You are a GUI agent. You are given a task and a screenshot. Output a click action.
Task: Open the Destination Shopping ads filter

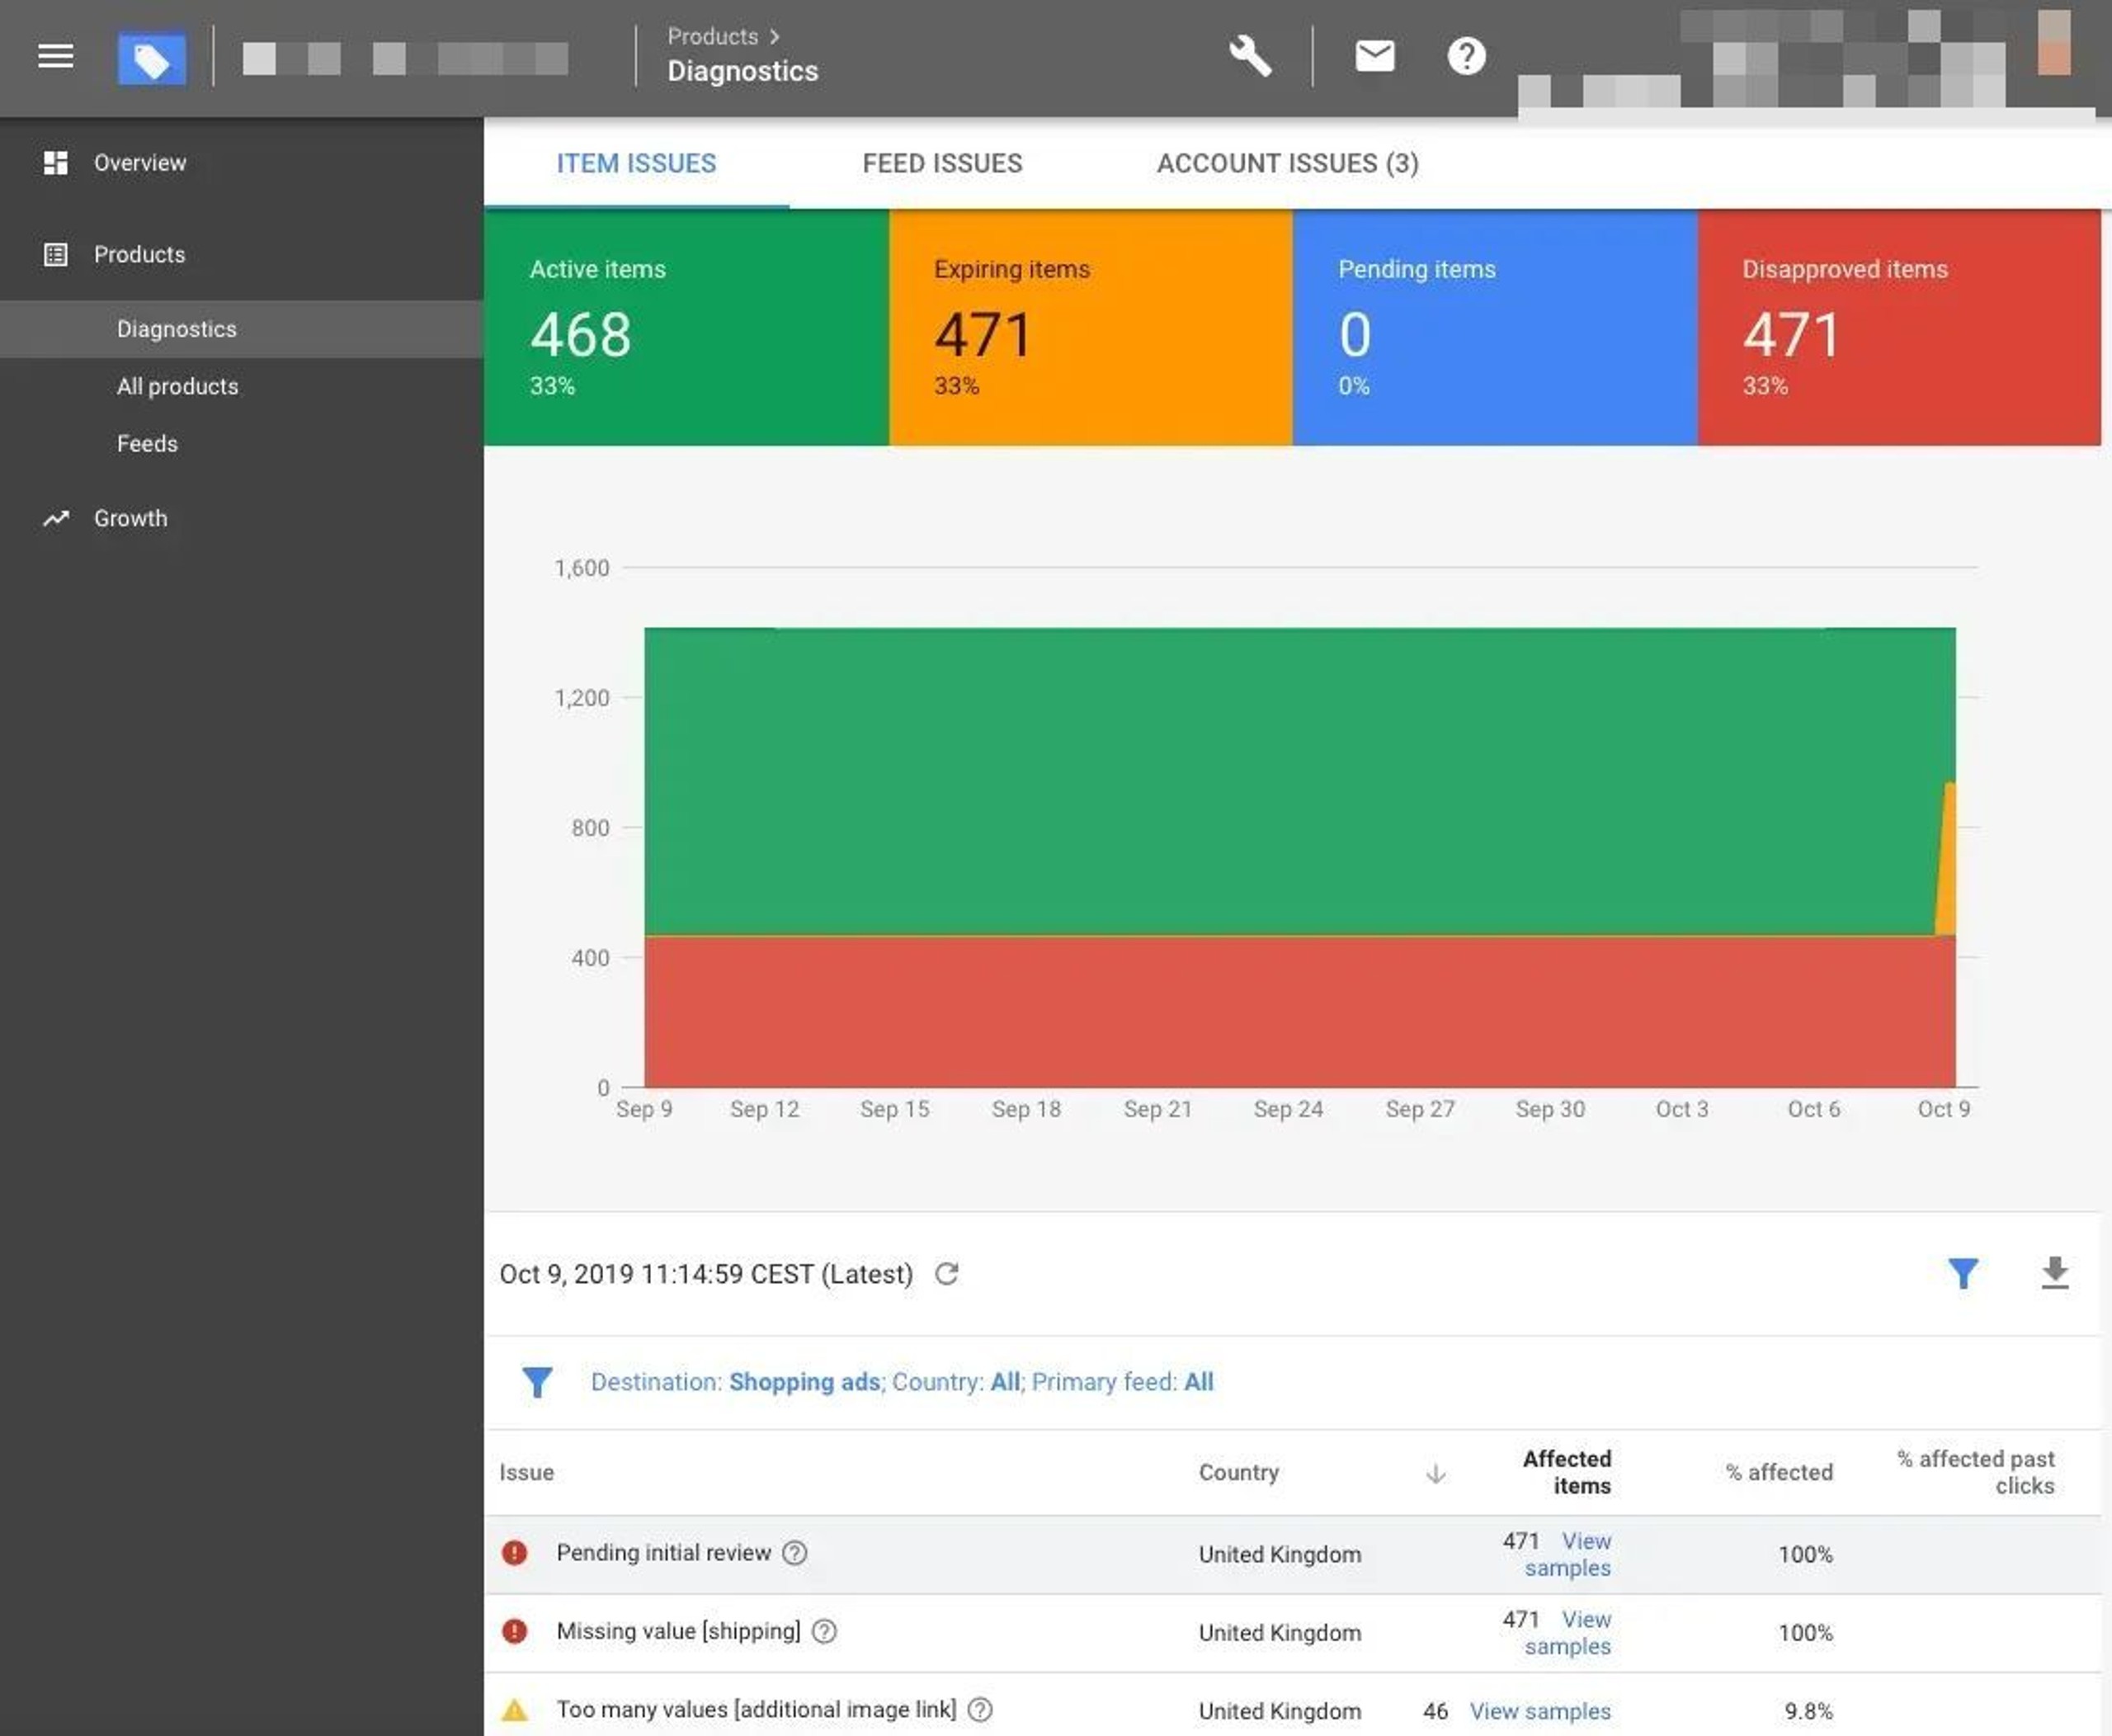804,1382
